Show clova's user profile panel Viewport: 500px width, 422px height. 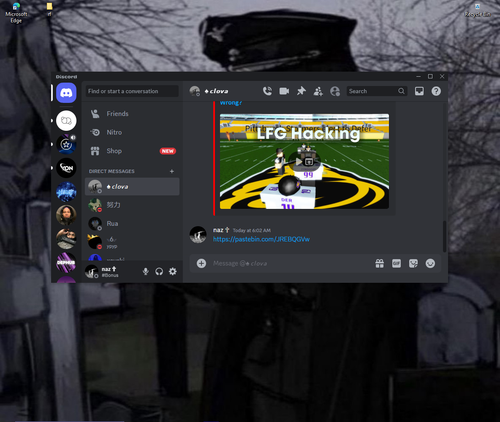[335, 91]
